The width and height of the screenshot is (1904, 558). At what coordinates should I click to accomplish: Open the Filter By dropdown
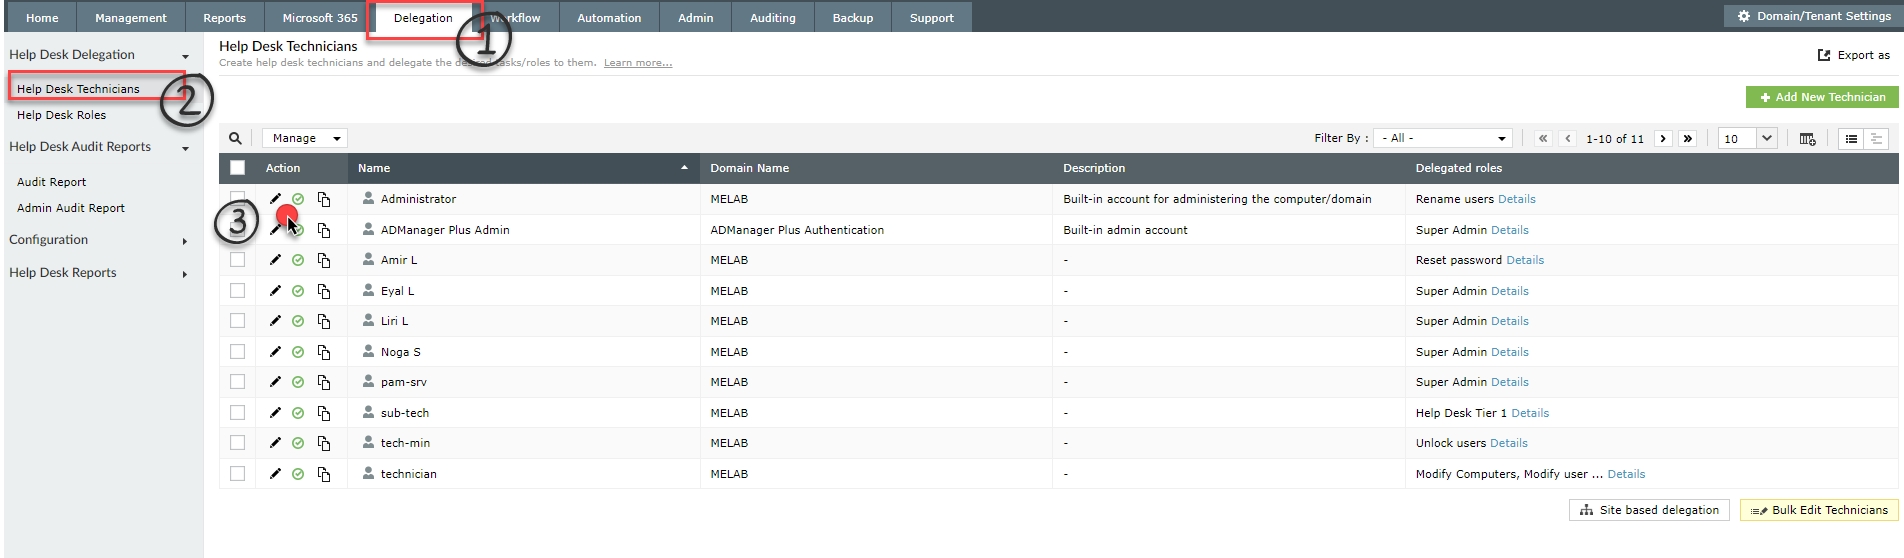(x=1442, y=138)
